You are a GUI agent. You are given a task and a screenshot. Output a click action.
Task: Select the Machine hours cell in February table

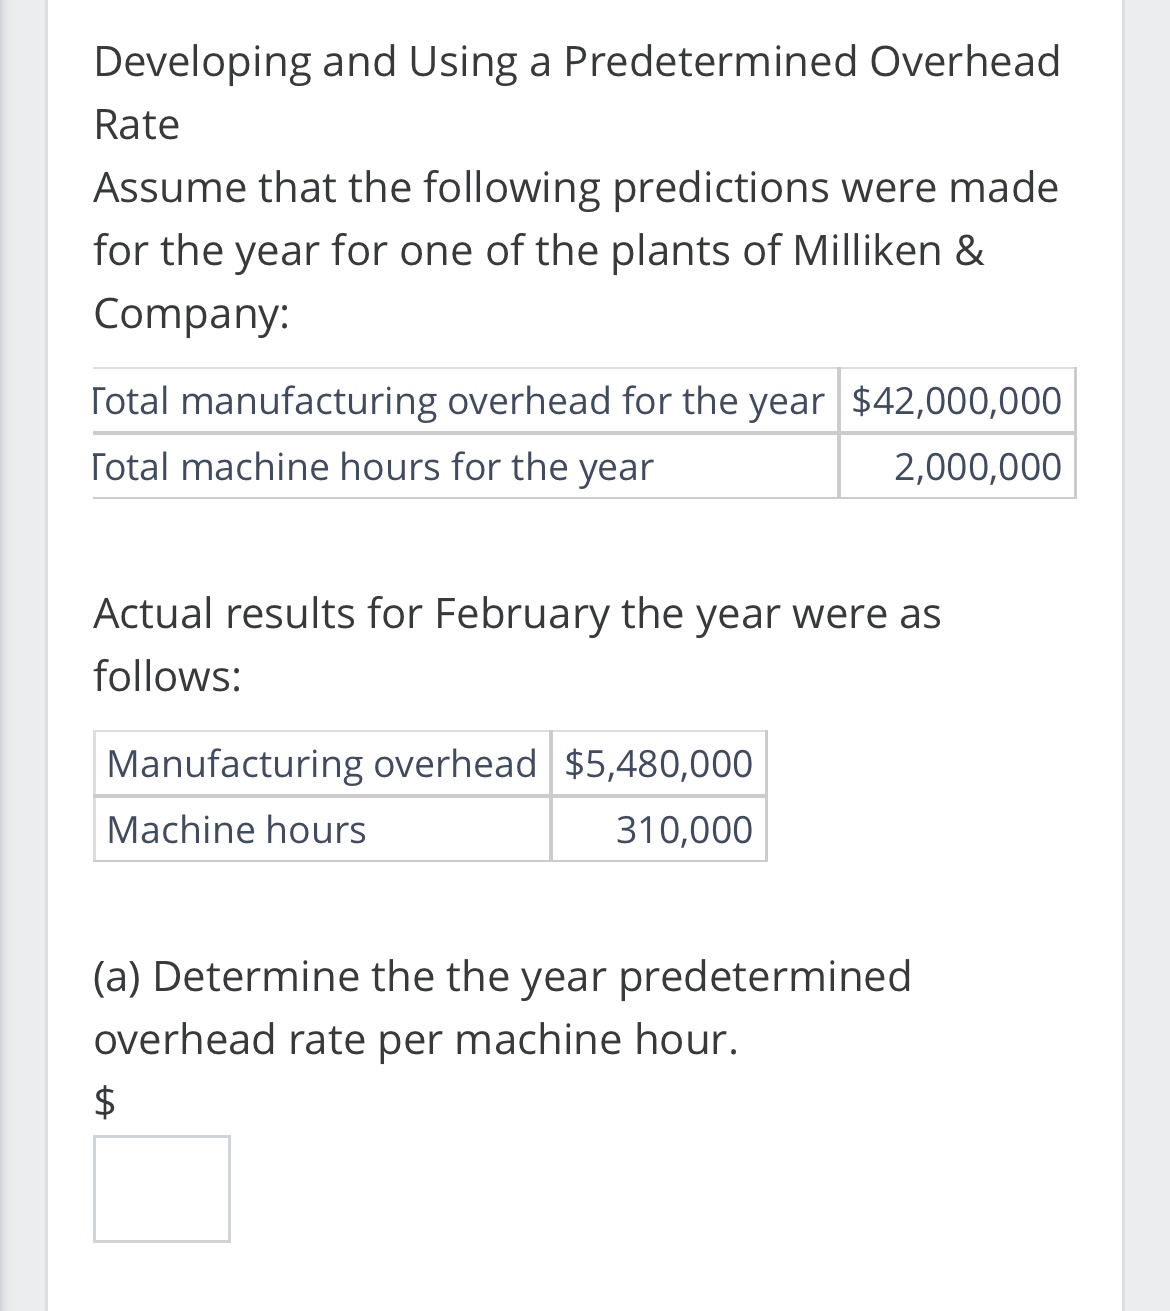pyautogui.click(x=236, y=829)
